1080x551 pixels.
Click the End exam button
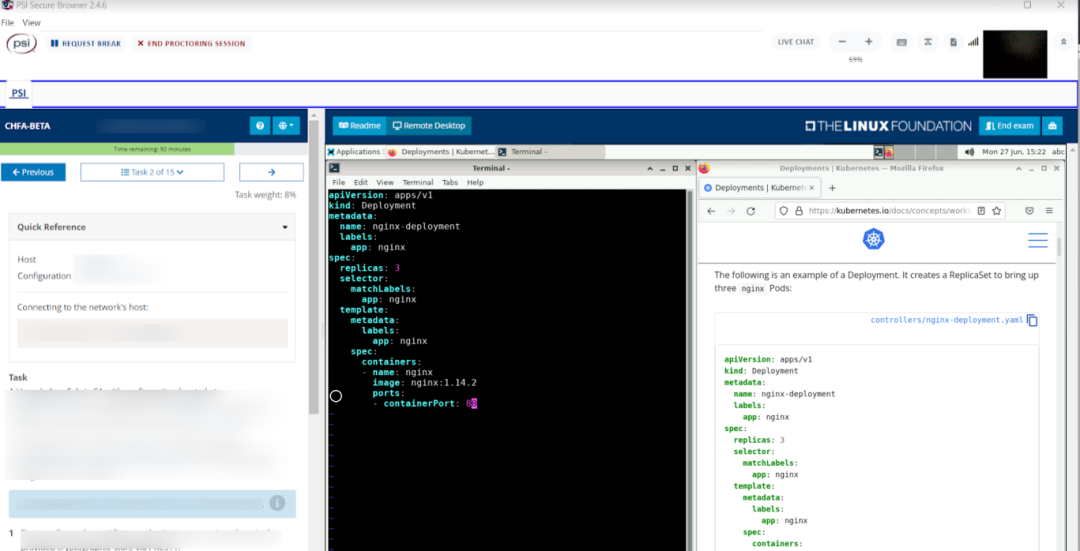(x=1010, y=126)
